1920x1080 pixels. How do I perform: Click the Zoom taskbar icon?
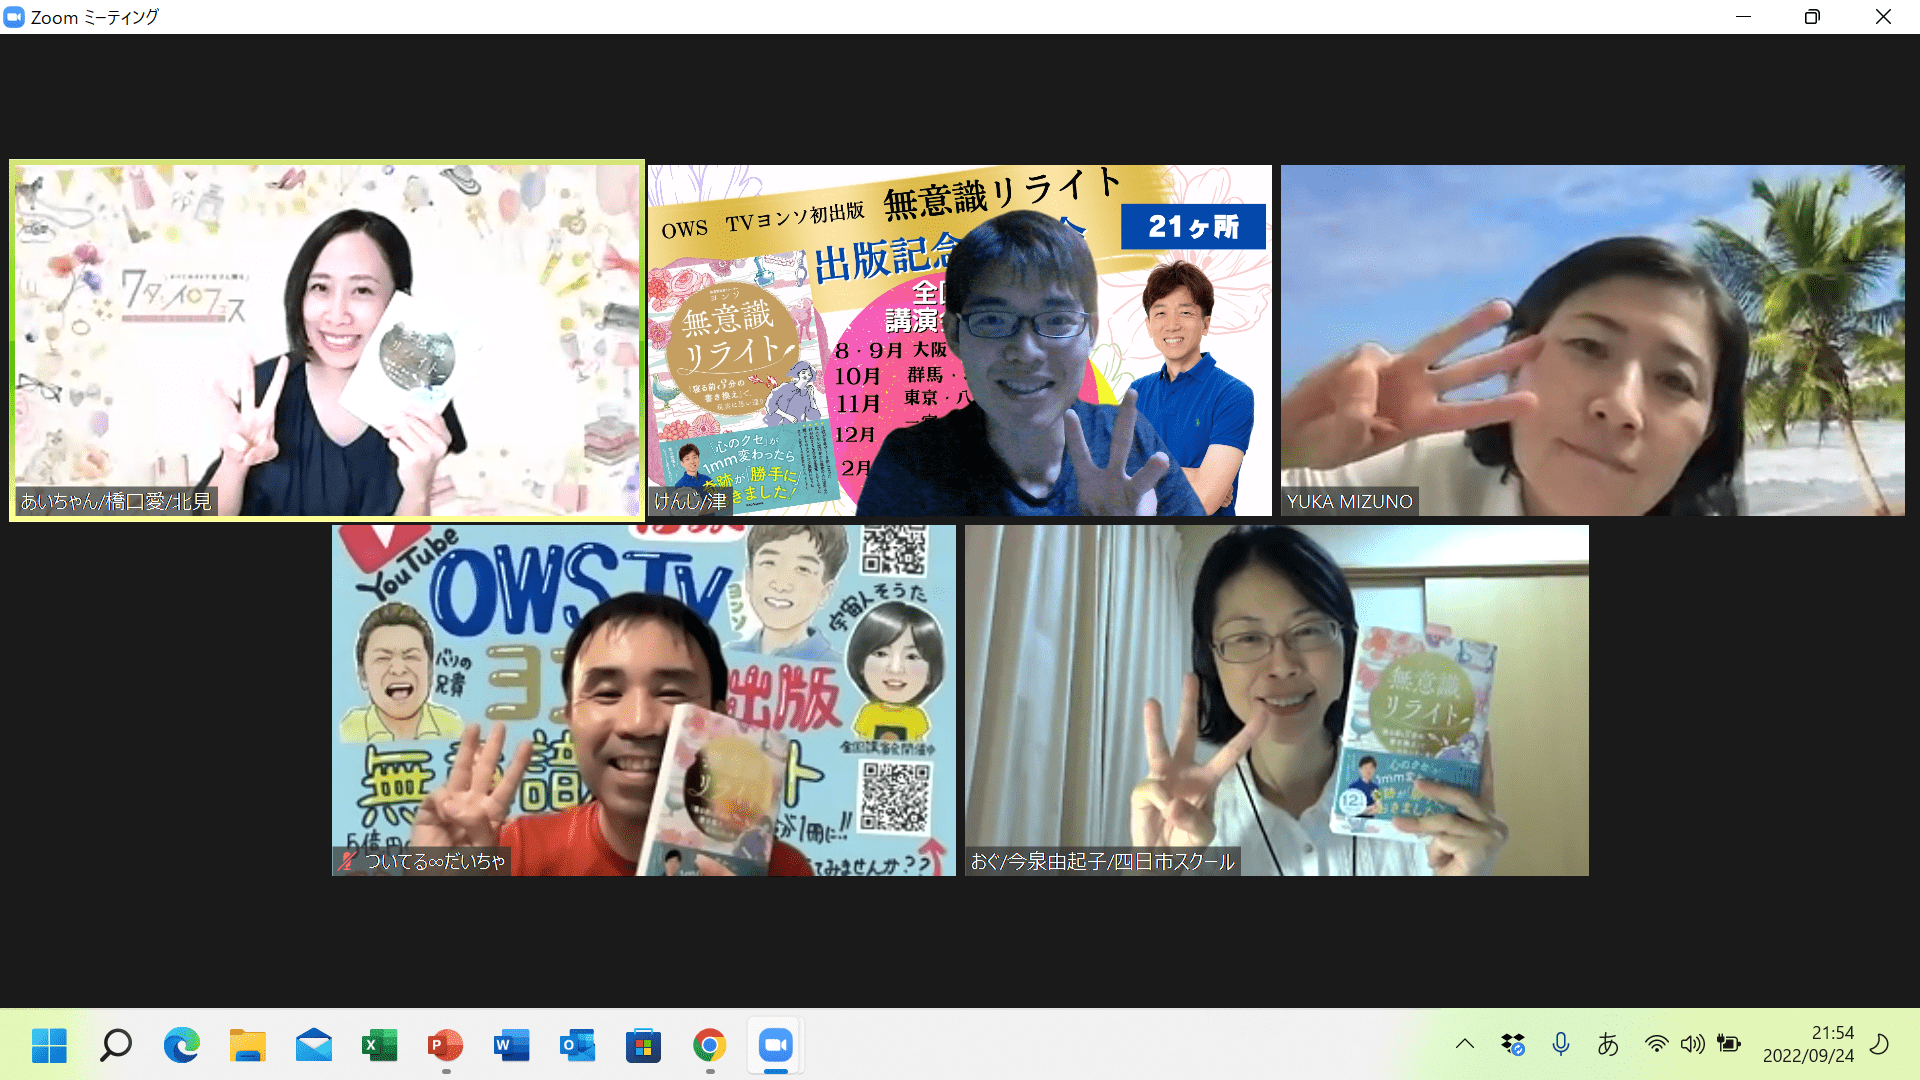coord(775,1046)
